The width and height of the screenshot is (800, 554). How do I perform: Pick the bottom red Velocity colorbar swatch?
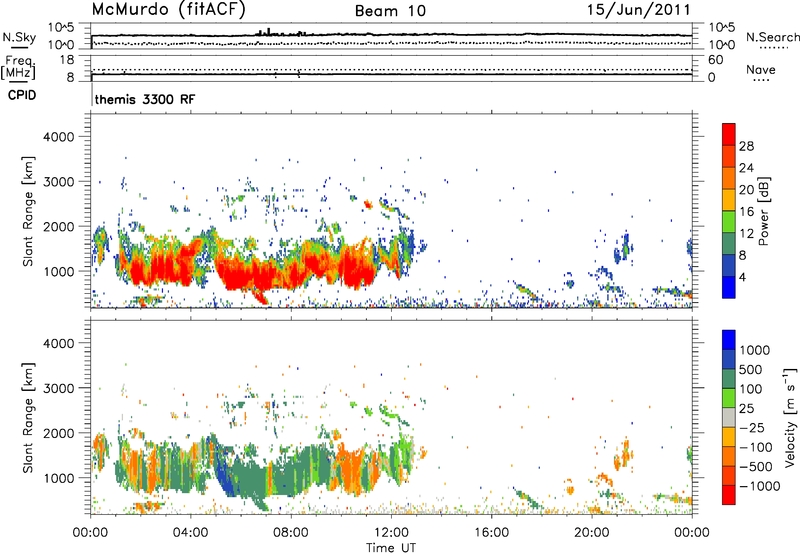pos(729,495)
